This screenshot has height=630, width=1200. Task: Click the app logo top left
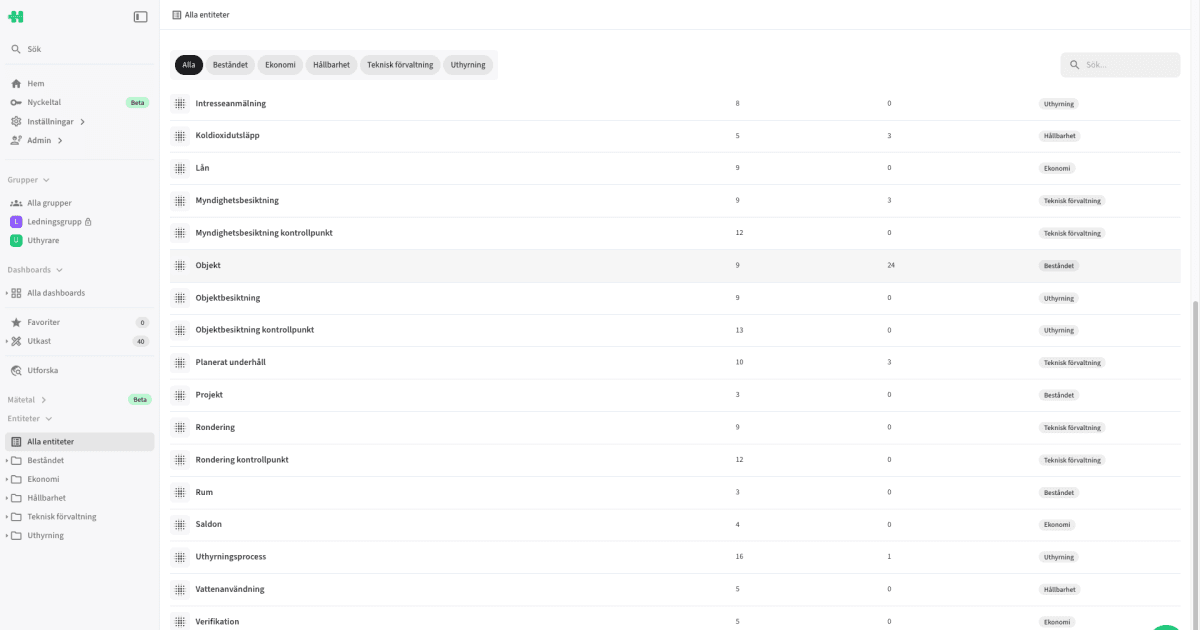17,16
